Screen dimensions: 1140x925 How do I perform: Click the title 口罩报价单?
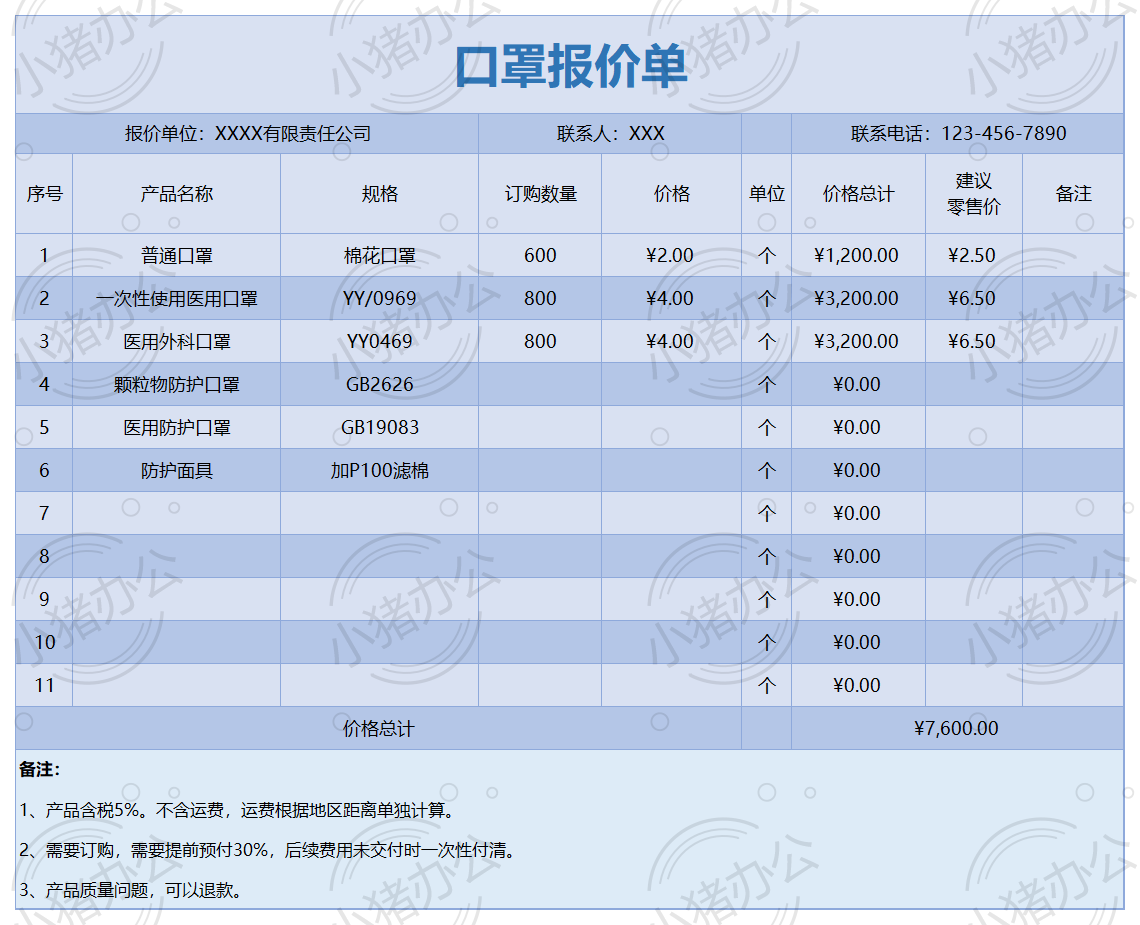point(571,66)
